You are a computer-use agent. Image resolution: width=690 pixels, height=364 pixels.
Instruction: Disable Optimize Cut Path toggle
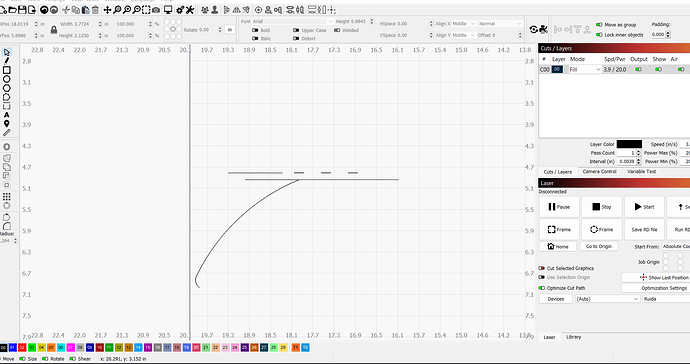[x=542, y=288]
